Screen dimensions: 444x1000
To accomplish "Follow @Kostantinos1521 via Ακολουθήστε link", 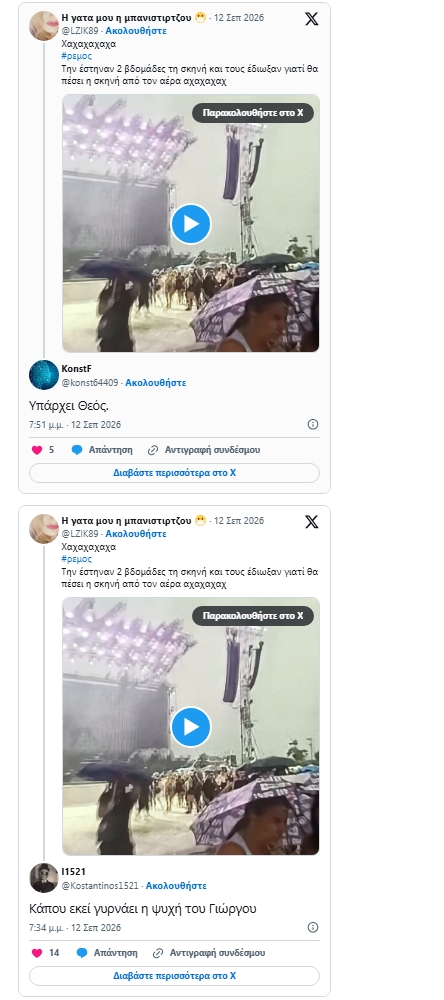I will point(176,886).
